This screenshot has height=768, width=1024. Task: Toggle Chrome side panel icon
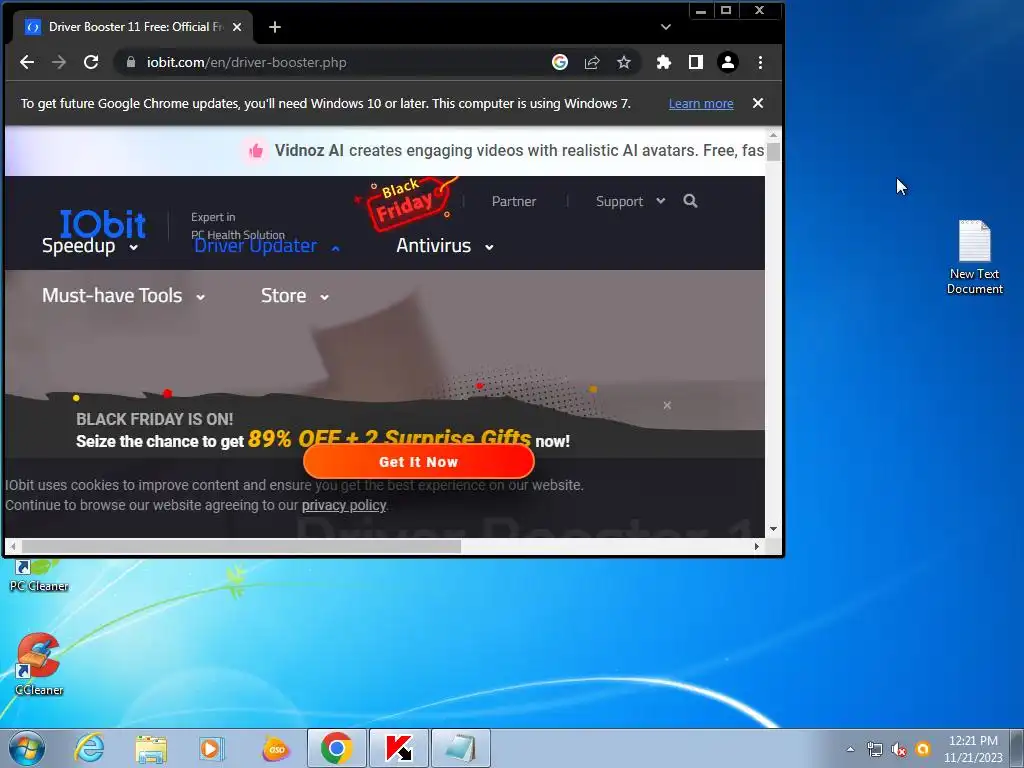696,62
